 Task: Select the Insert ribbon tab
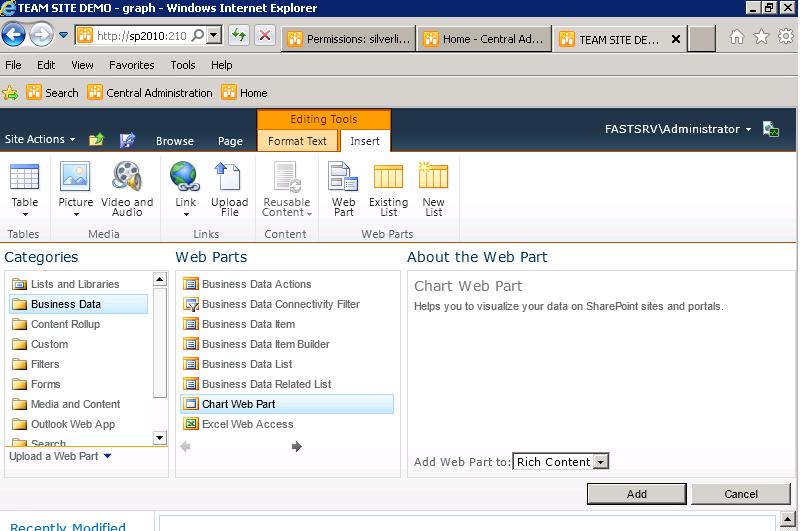coord(365,141)
